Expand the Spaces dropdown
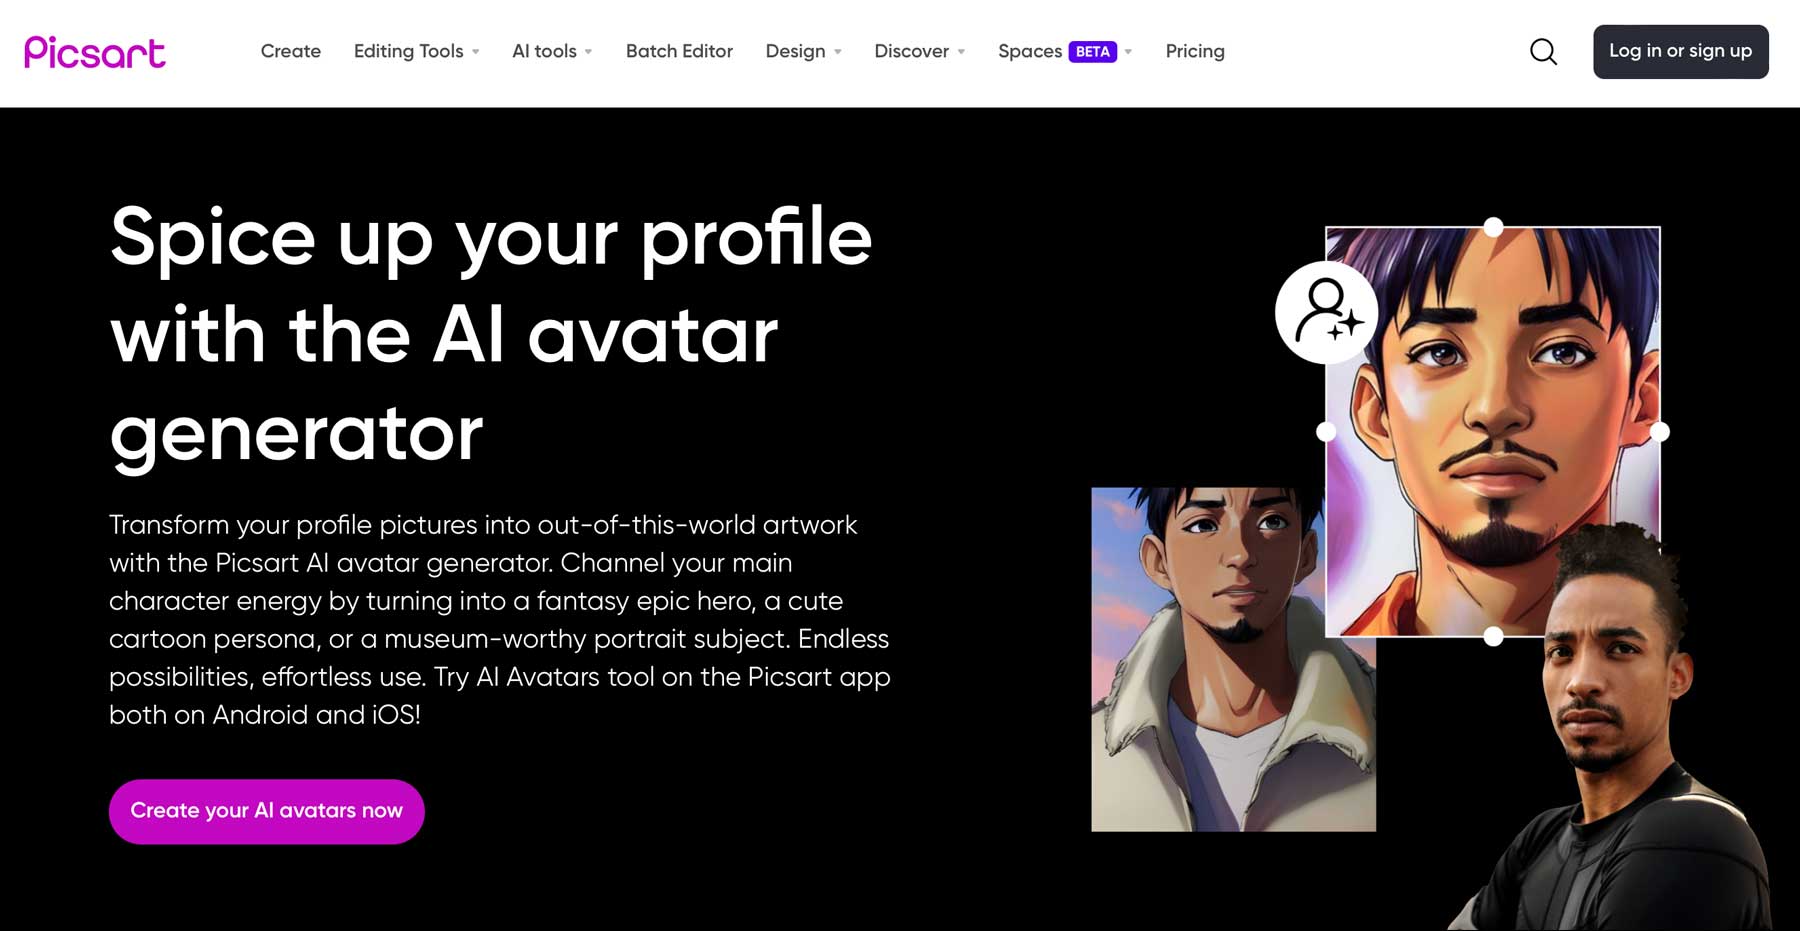 [x=1030, y=51]
